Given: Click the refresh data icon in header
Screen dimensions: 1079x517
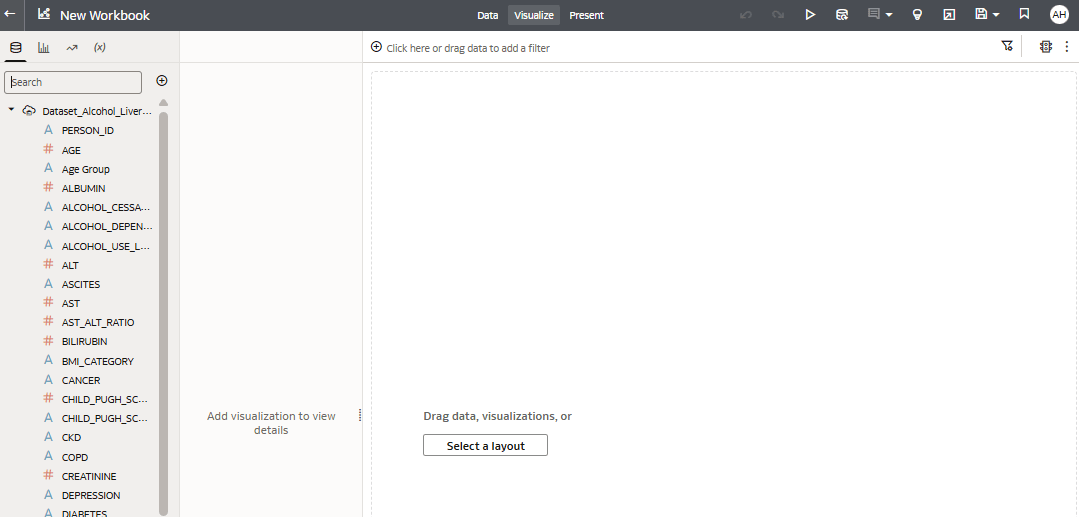Looking at the screenshot, I should [842, 14].
